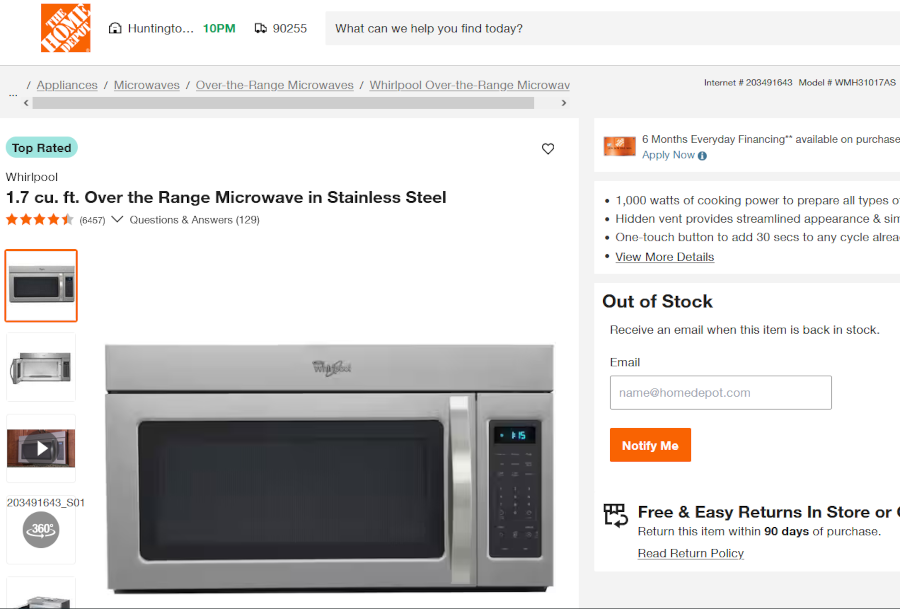Click the 90255 ZIP code

[x=289, y=28]
